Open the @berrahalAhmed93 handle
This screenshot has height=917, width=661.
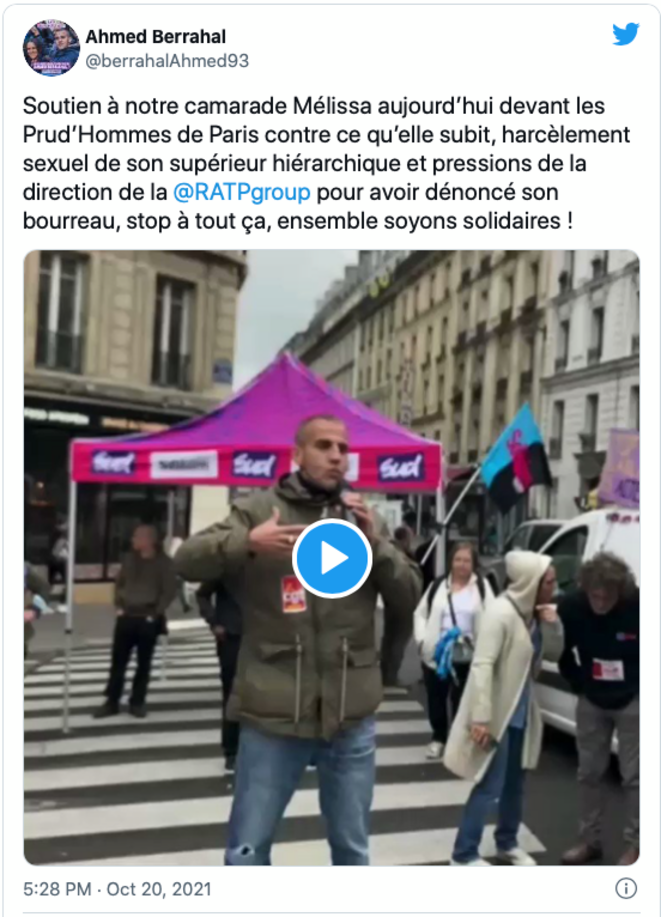click(x=167, y=61)
